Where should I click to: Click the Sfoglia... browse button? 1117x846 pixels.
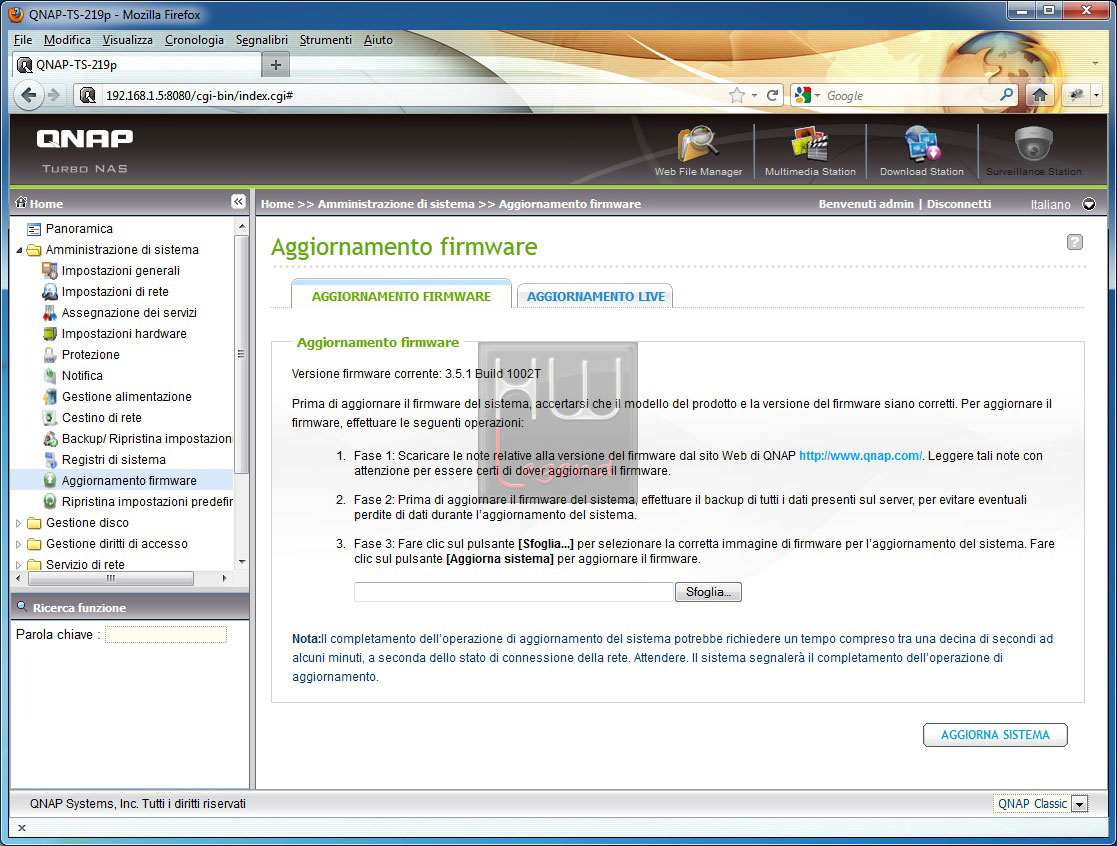click(708, 592)
